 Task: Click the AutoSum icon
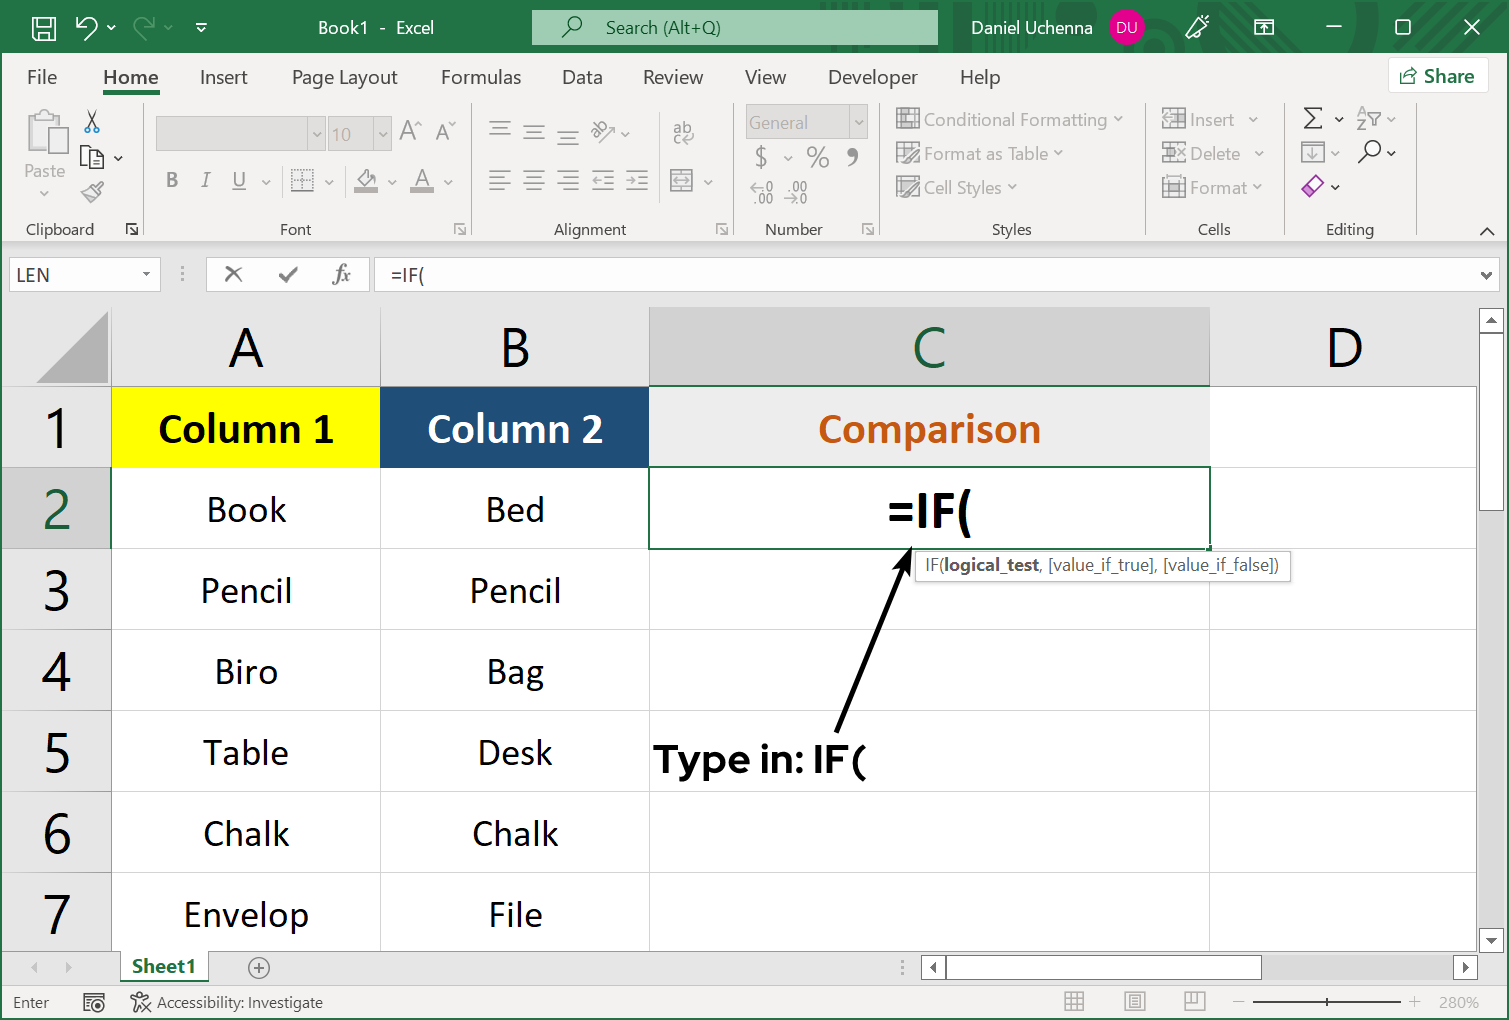1315,118
